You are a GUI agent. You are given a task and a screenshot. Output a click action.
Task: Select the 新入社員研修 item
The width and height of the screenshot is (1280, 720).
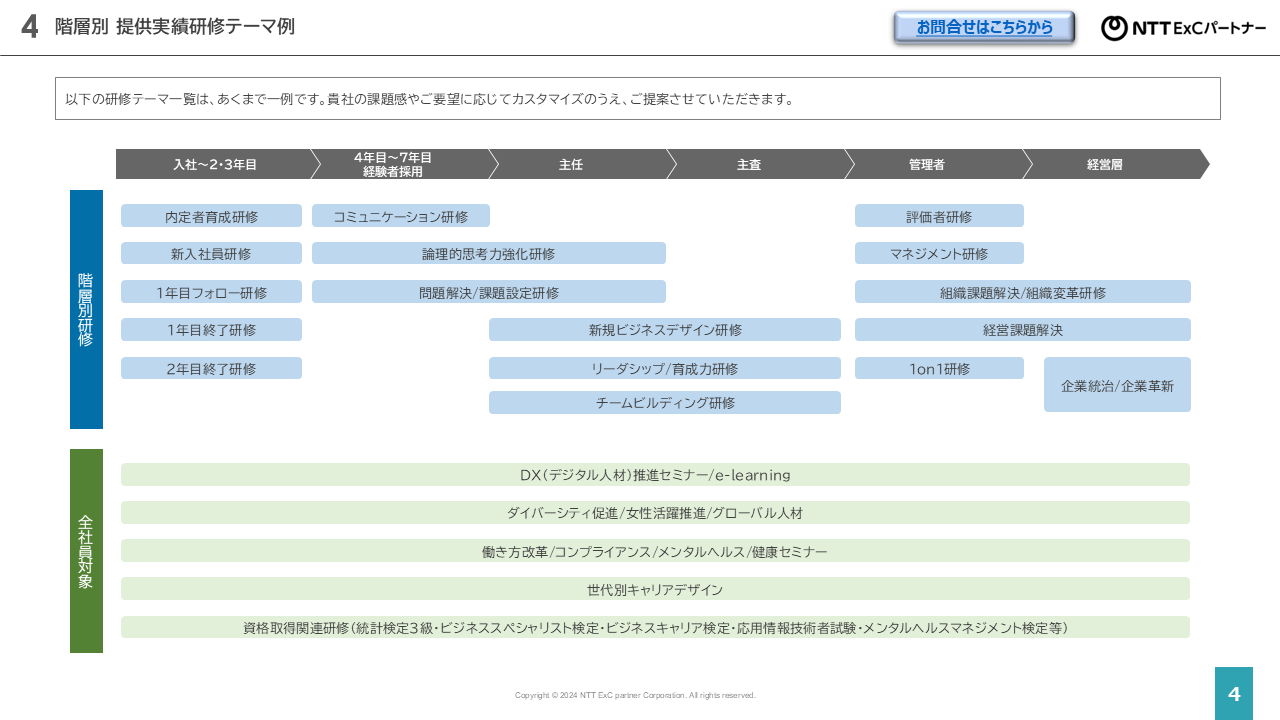point(211,253)
